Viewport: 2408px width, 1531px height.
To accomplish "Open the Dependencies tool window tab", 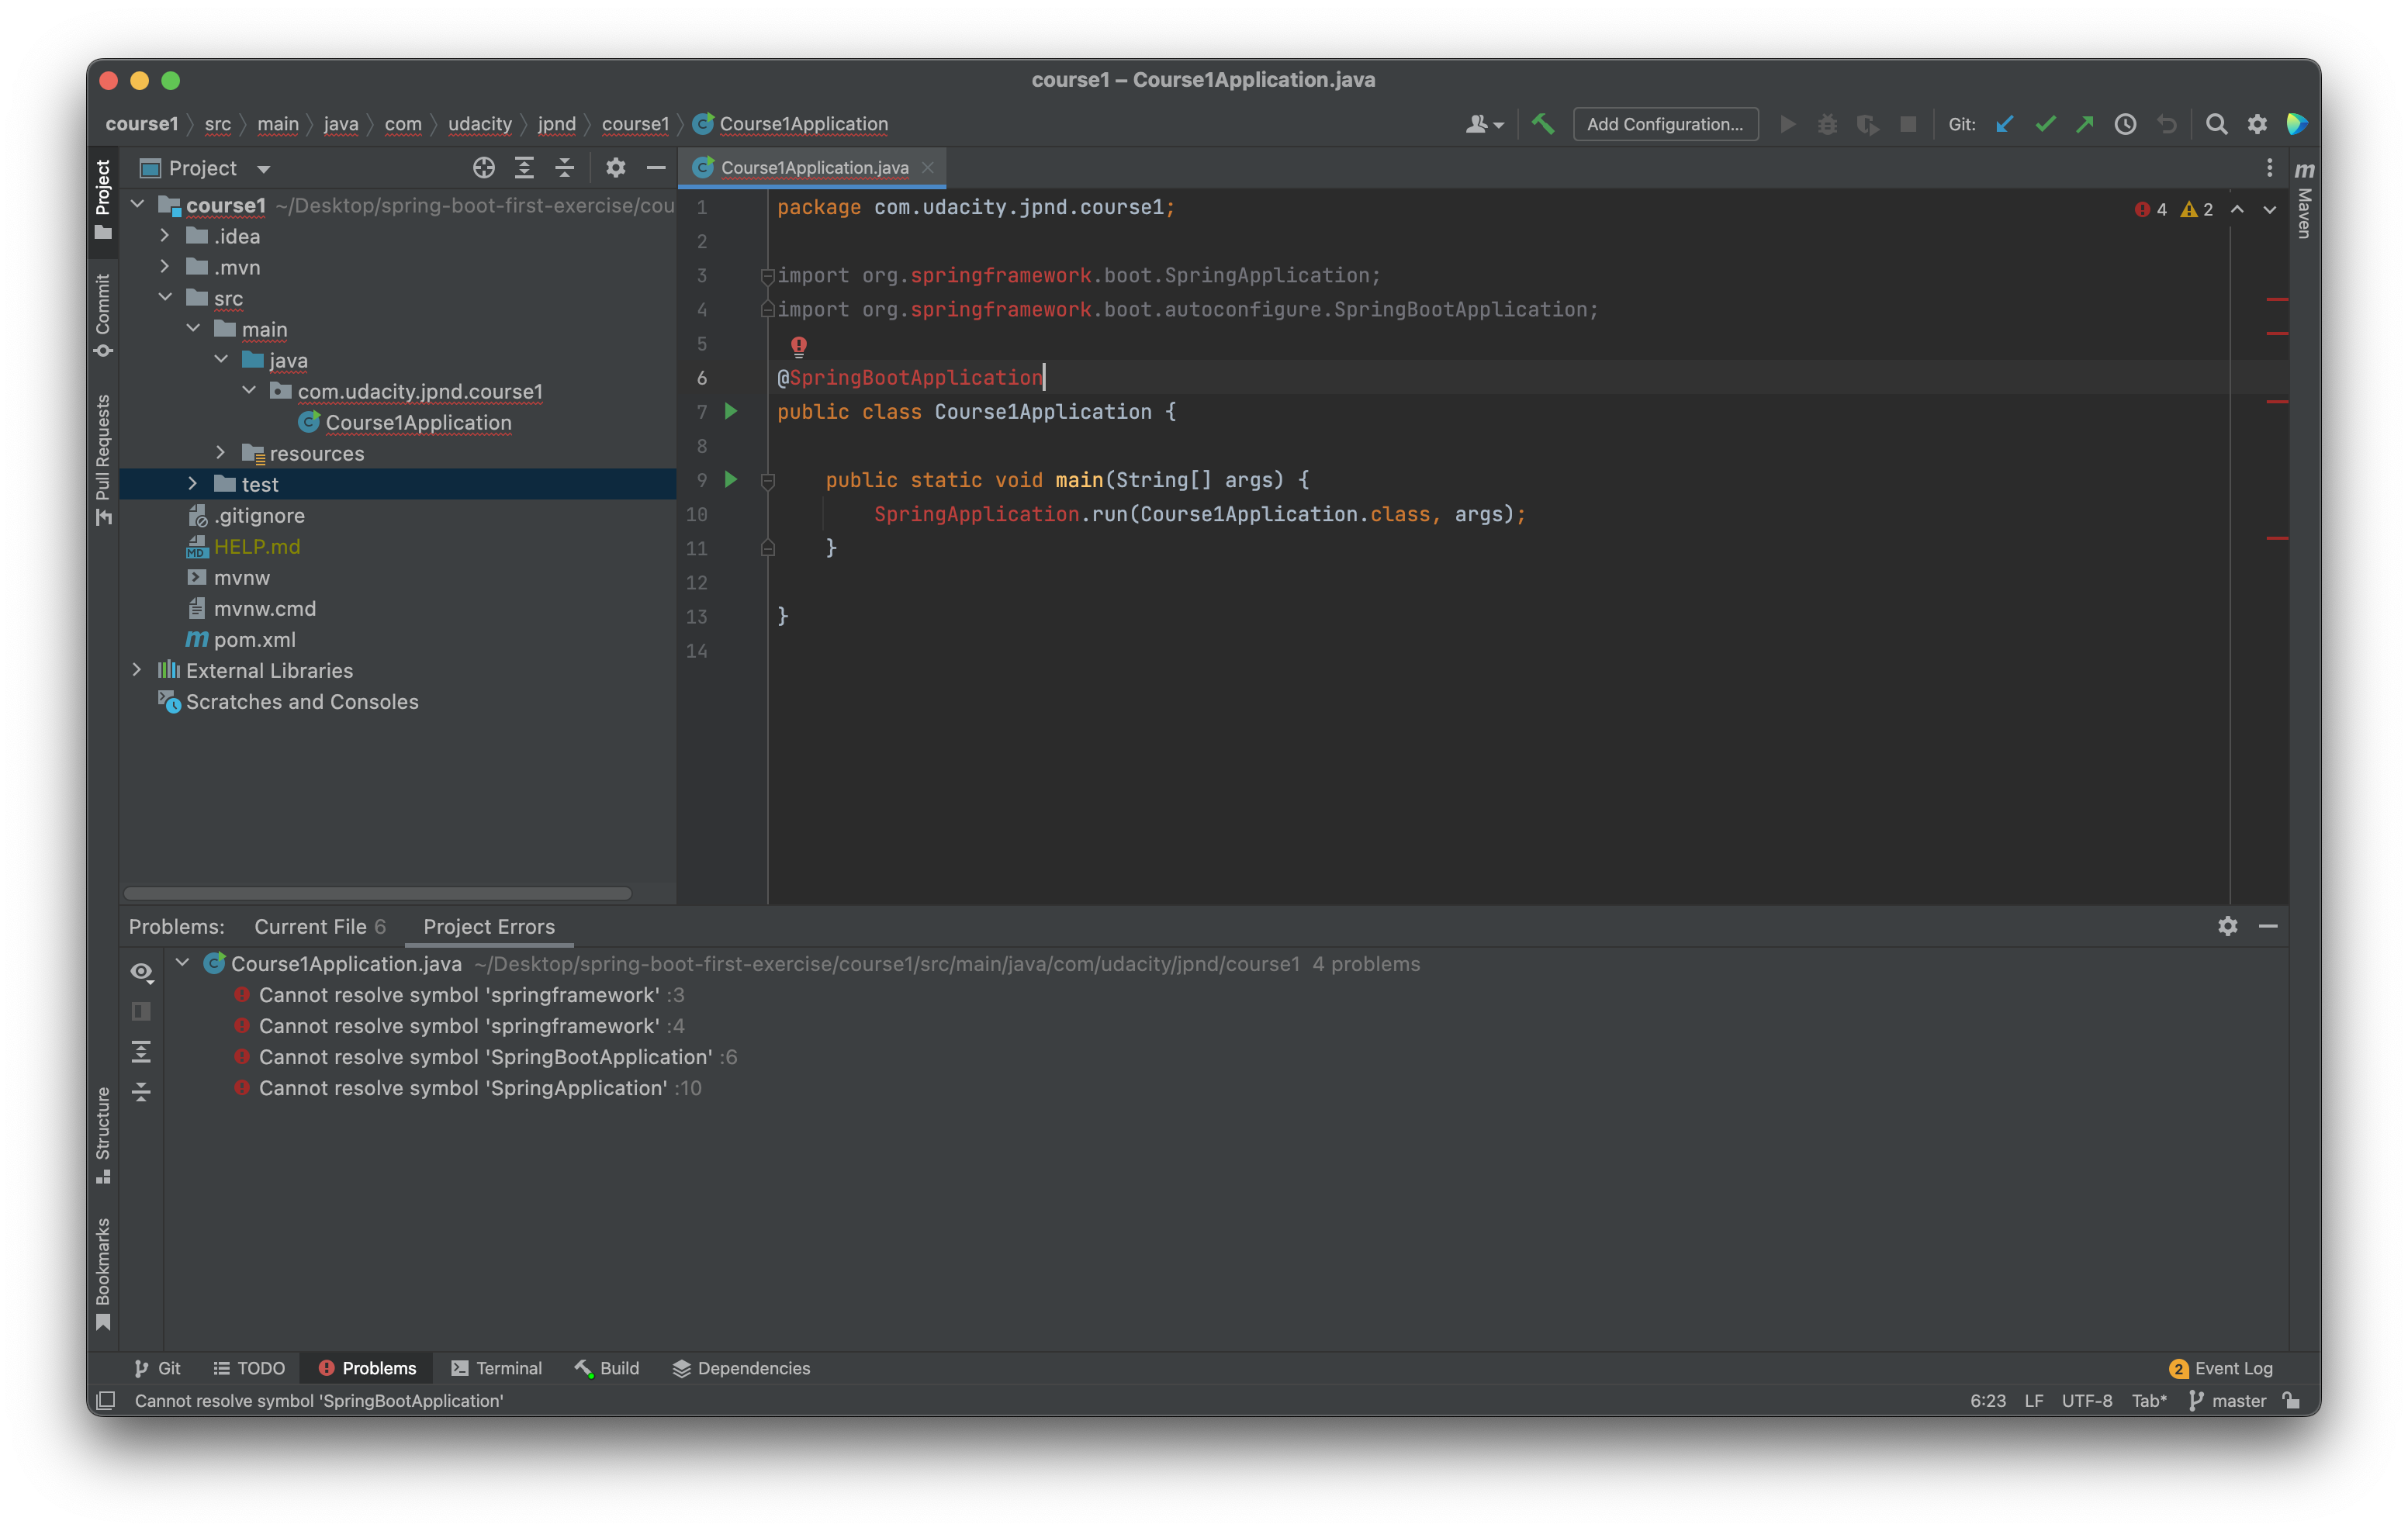I will coord(741,1368).
